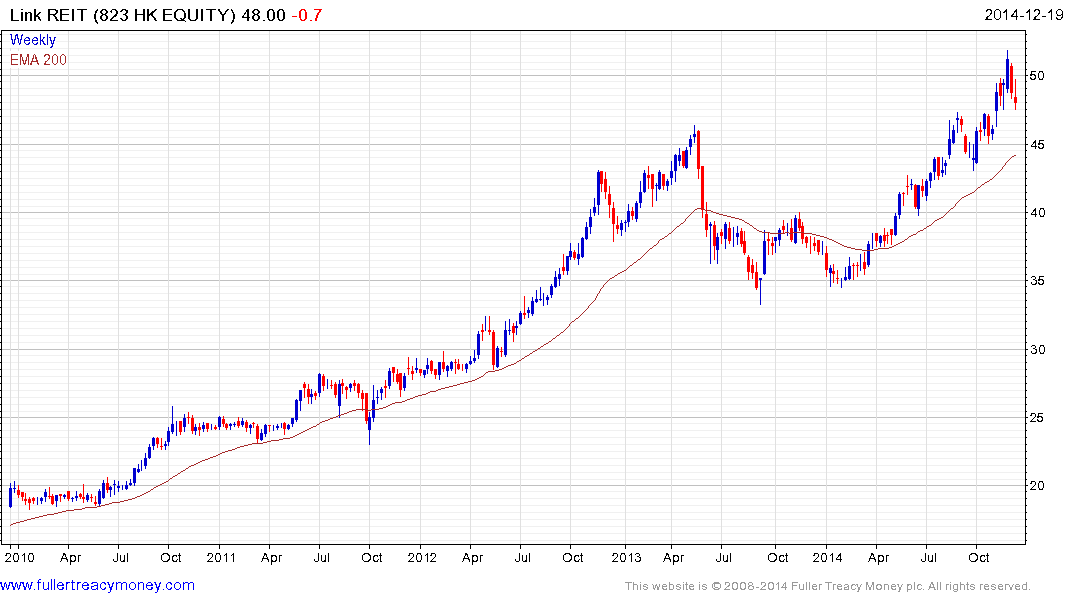Select the 48.00 last price value
Screen dimensions: 1075x600
pos(263,15)
